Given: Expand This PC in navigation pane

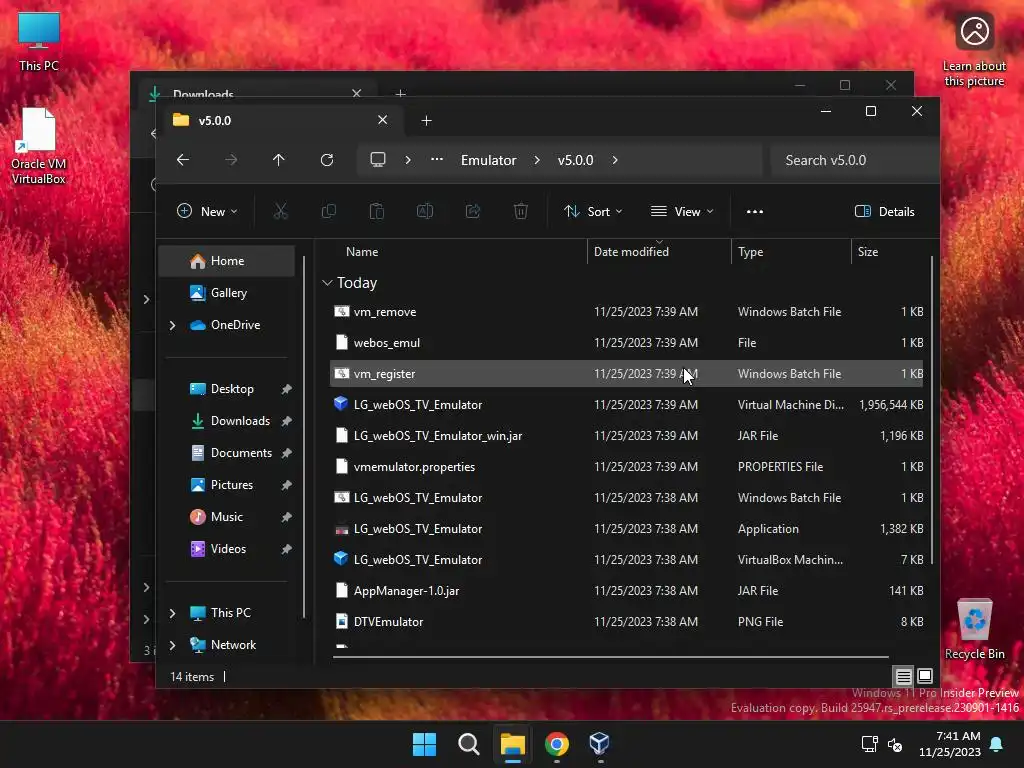Looking at the screenshot, I should (x=172, y=613).
